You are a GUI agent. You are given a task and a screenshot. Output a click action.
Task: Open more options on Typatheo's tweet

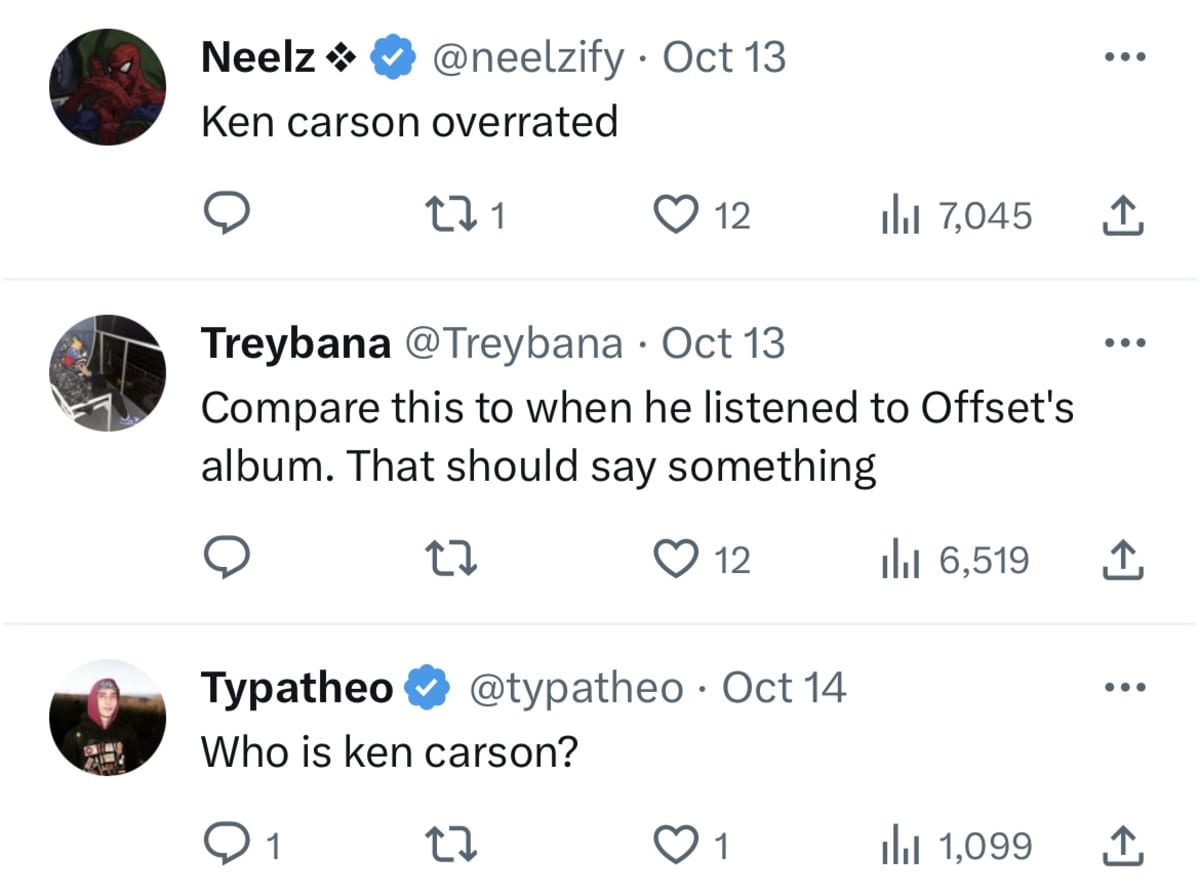(1124, 686)
